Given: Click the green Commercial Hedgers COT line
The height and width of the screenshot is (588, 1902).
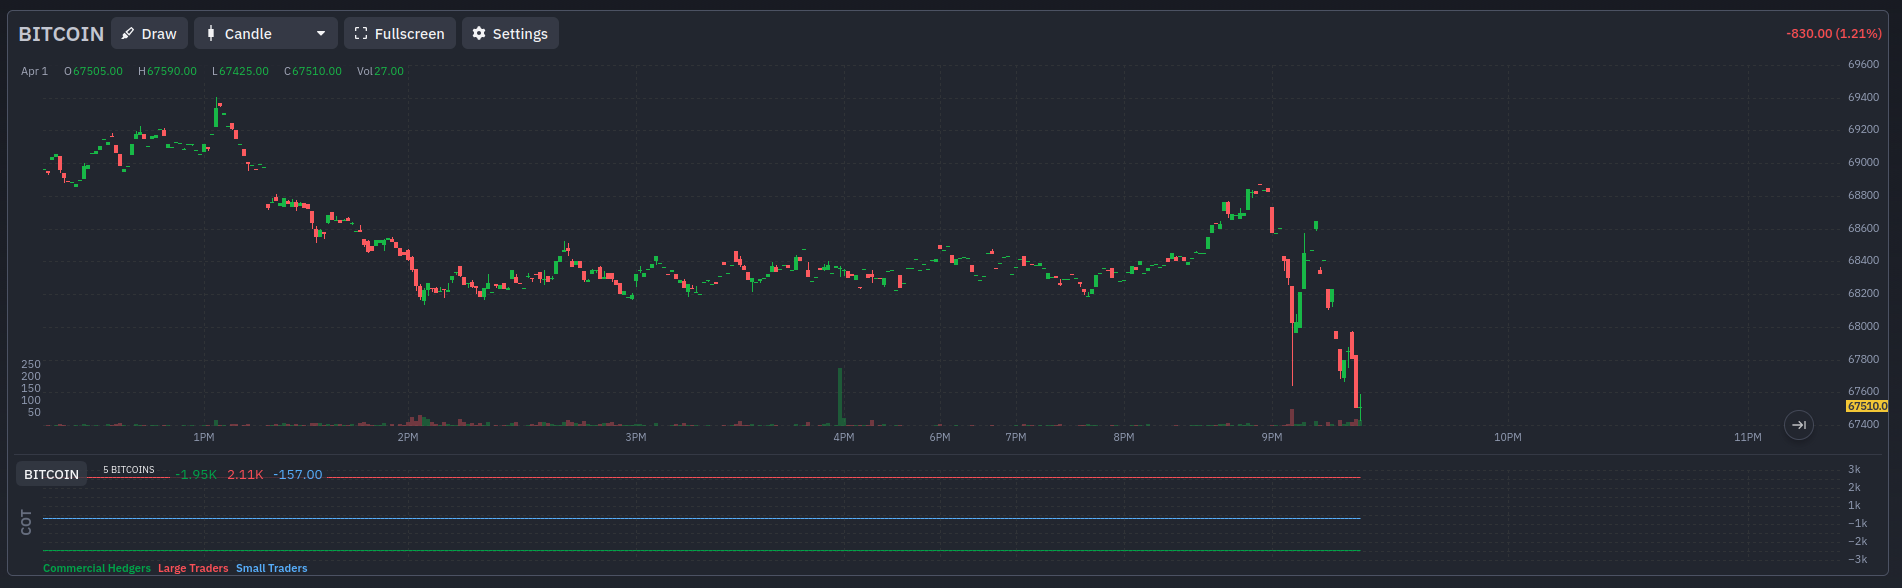Looking at the screenshot, I should (701, 550).
